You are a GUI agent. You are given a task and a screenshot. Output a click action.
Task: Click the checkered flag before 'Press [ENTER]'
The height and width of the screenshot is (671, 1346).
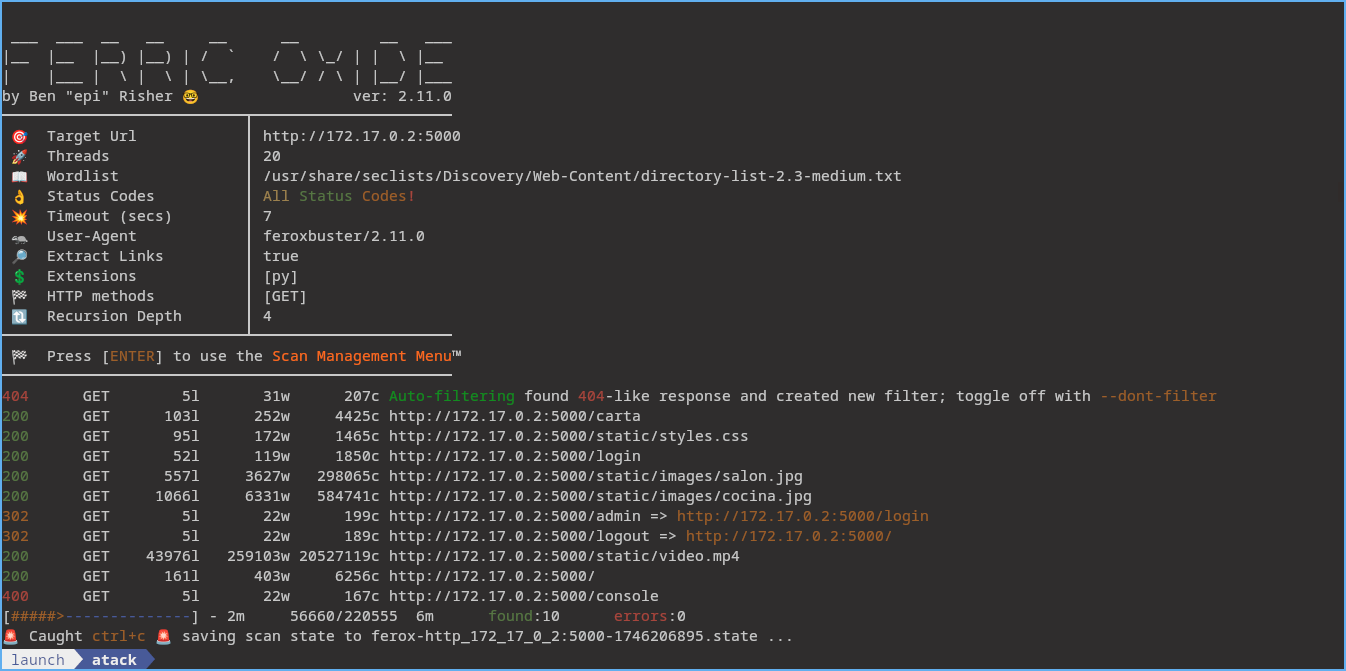point(19,357)
